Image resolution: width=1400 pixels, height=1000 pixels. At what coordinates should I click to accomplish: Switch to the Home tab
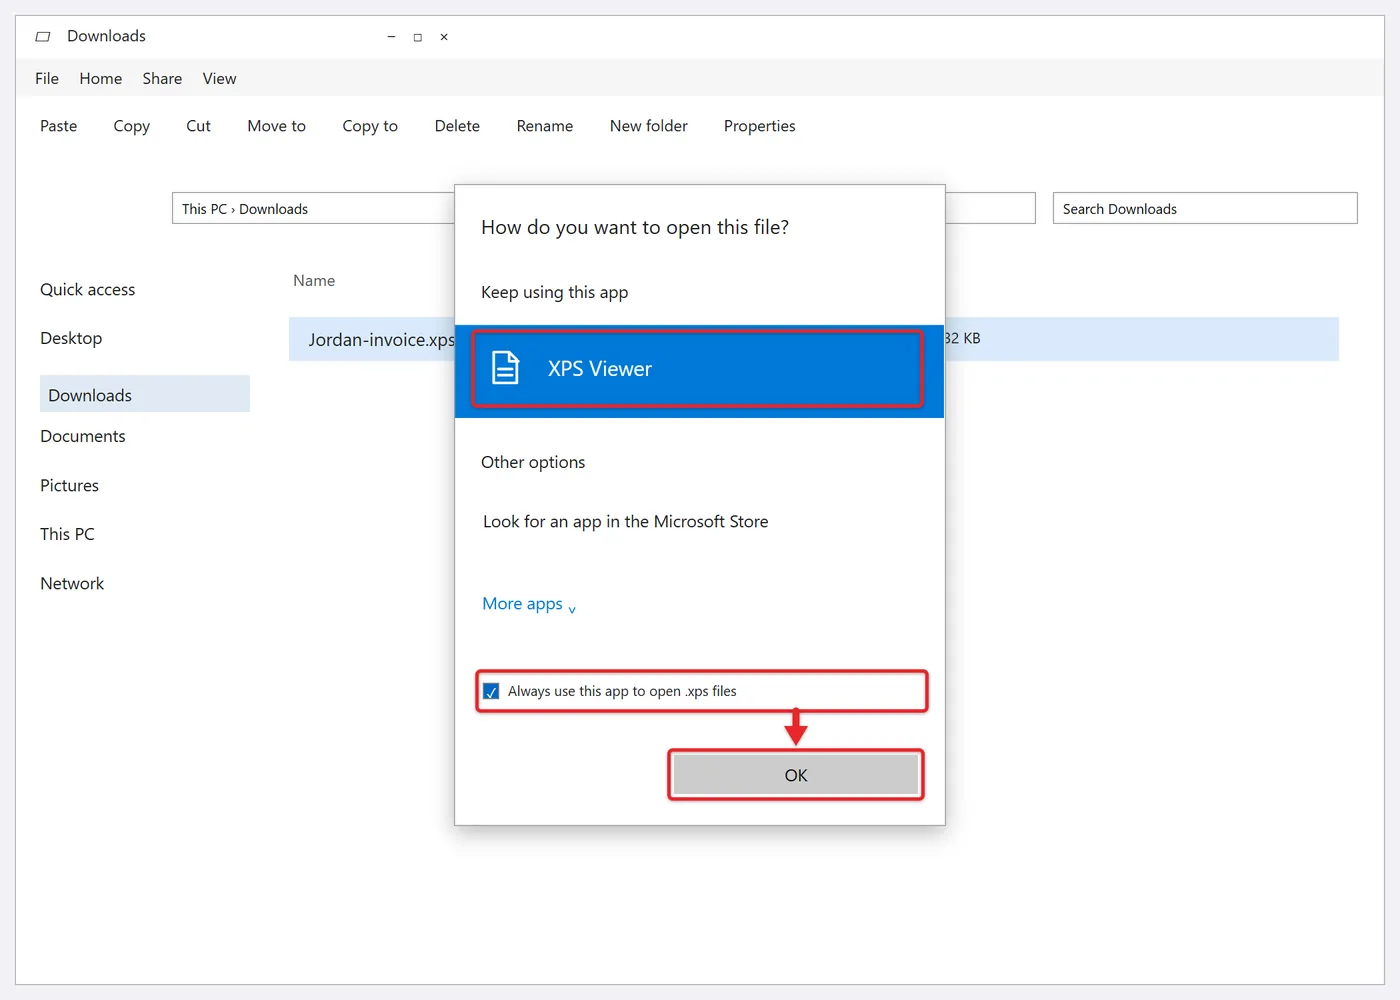(101, 78)
